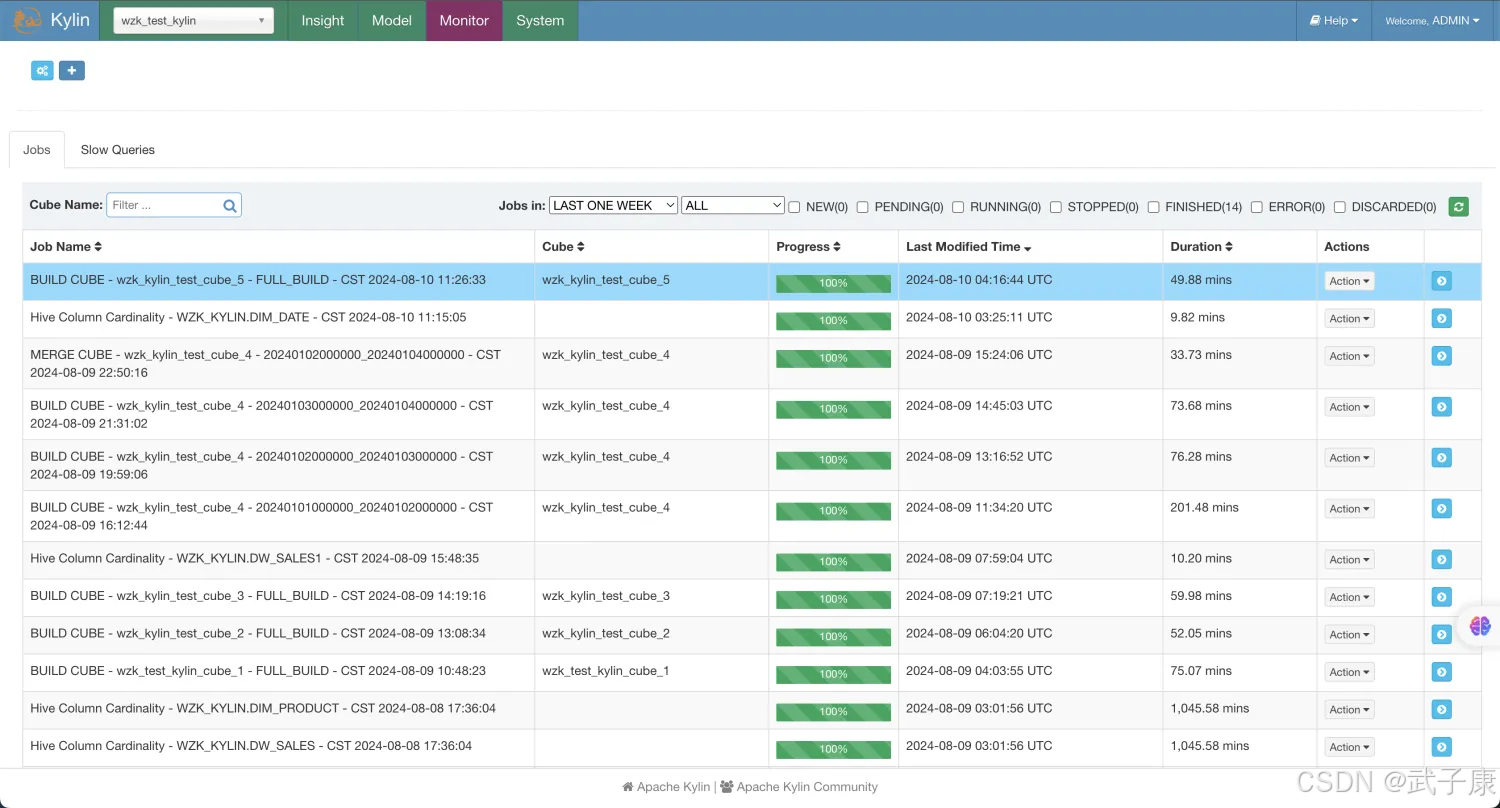Enable the FINISHED(14) checkbox

click(x=1154, y=207)
